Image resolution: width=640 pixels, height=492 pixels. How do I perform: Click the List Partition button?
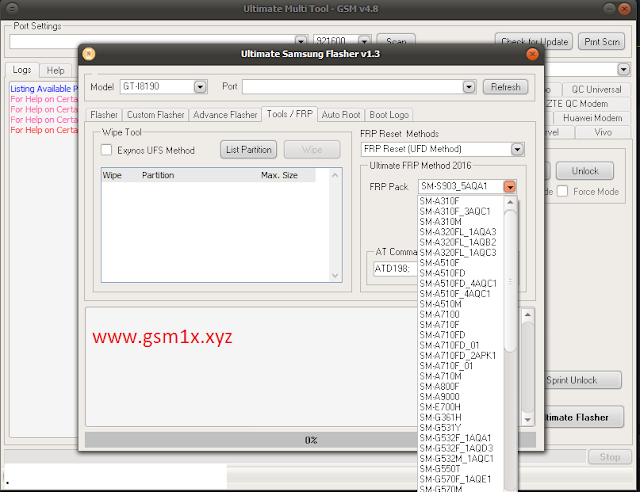click(x=249, y=150)
